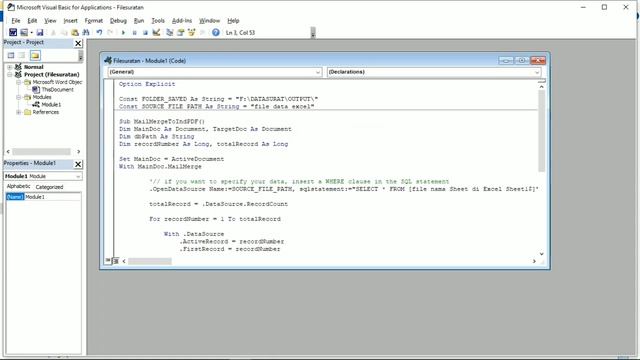Image resolution: width=640 pixels, height=360 pixels.
Task: Switch to the Alphabetic properties tab
Action: (18, 186)
